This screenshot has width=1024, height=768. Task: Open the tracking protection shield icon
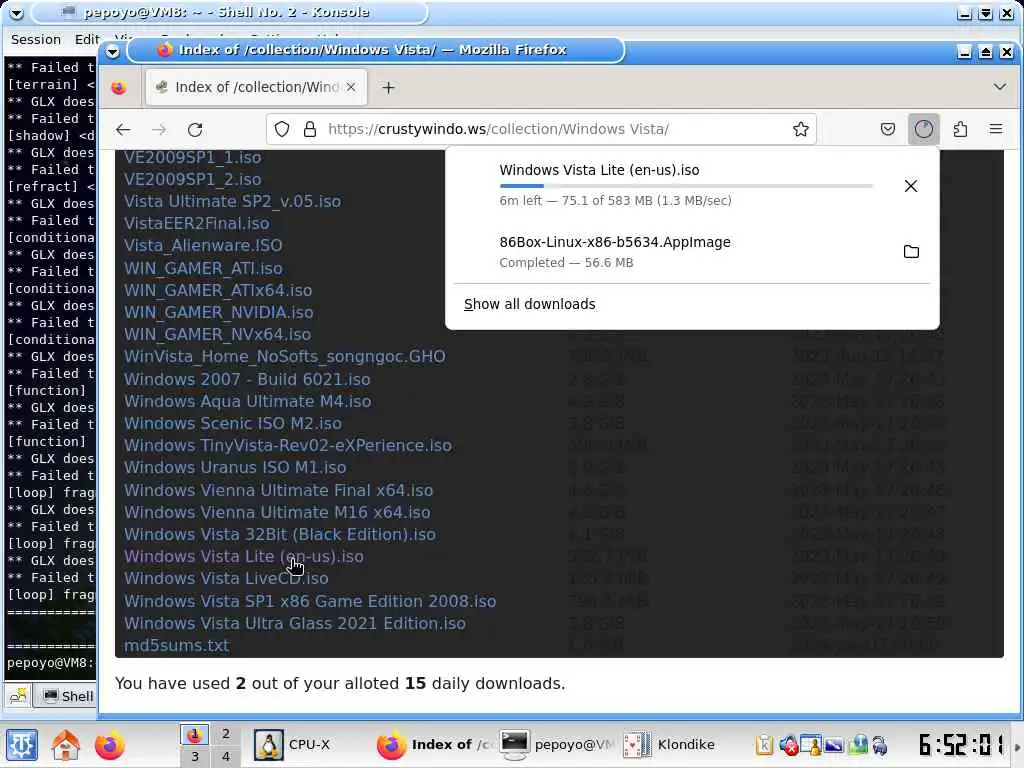(x=281, y=129)
